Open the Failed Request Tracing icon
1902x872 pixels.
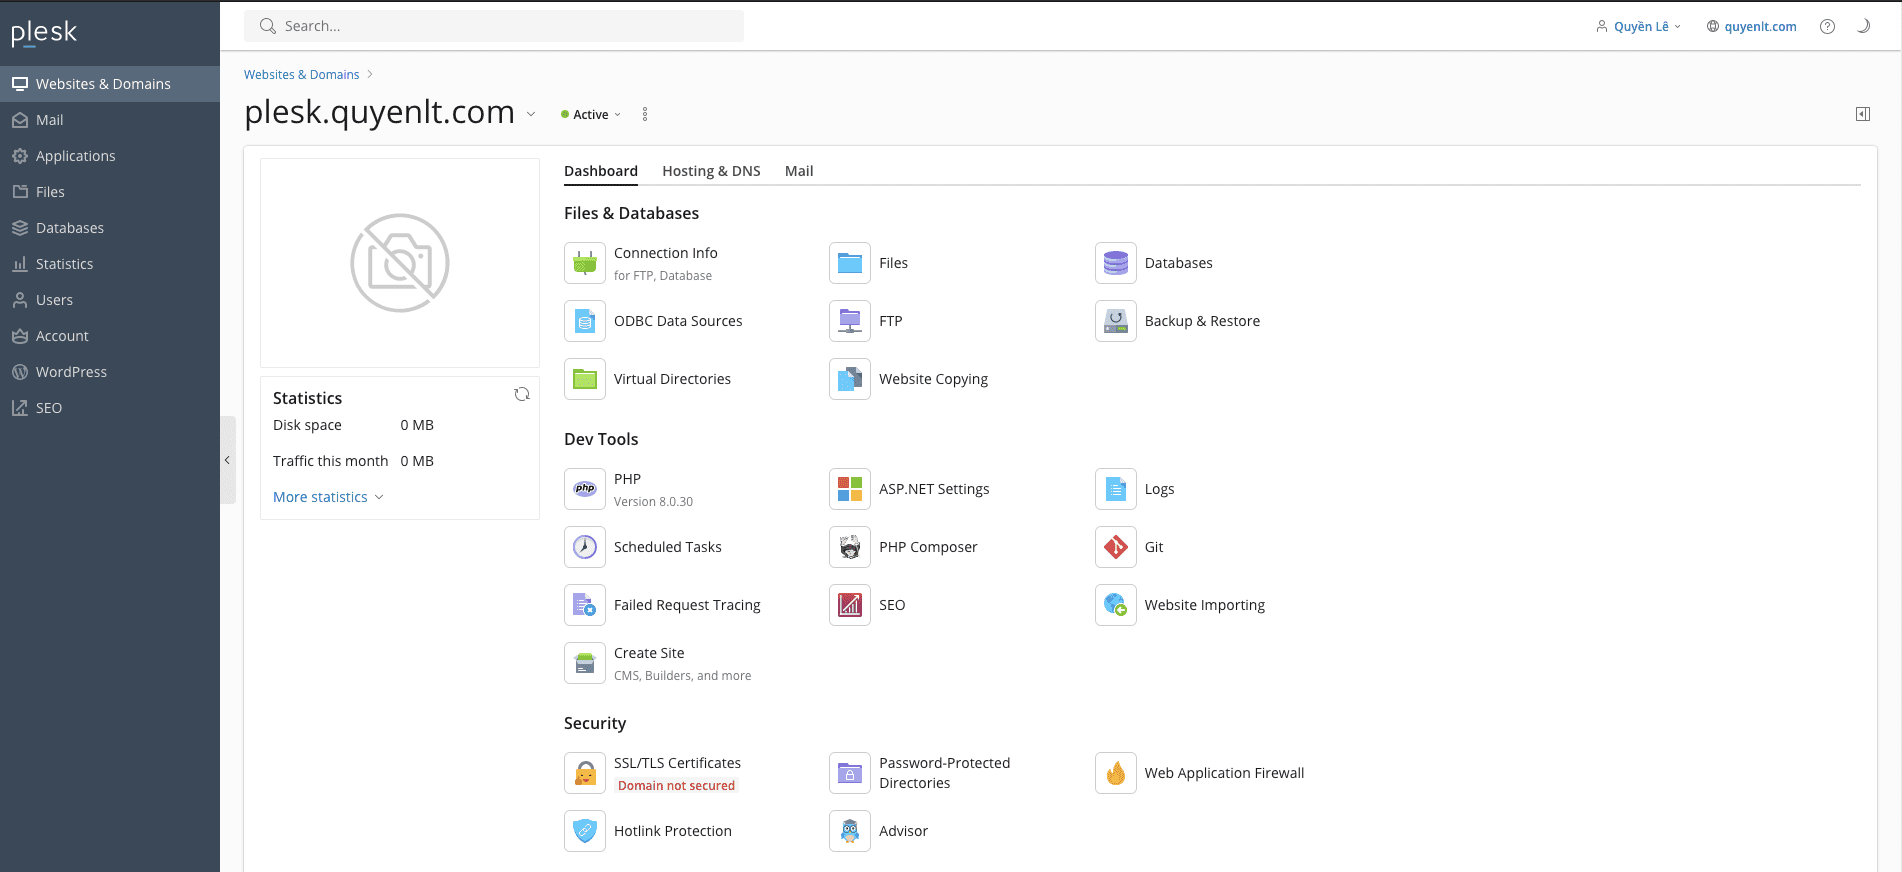point(585,605)
